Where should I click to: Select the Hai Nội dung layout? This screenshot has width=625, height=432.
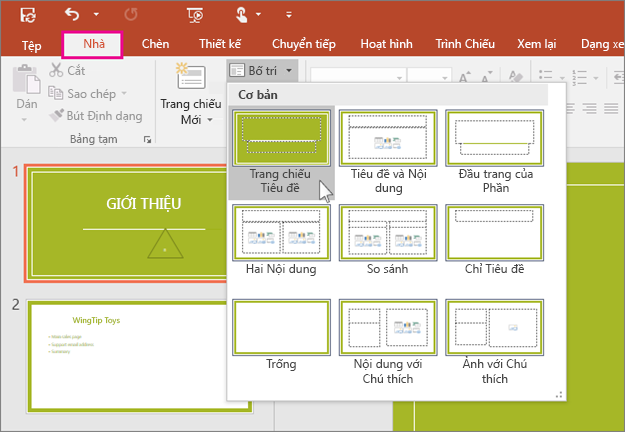[281, 240]
